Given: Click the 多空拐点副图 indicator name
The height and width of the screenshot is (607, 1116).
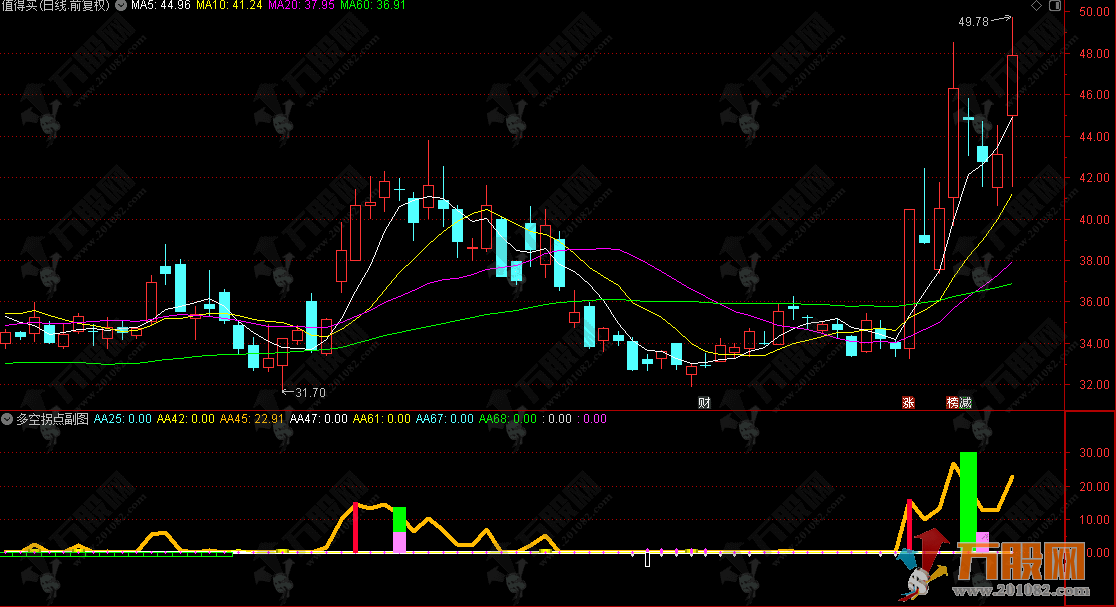Looking at the screenshot, I should click(52, 419).
